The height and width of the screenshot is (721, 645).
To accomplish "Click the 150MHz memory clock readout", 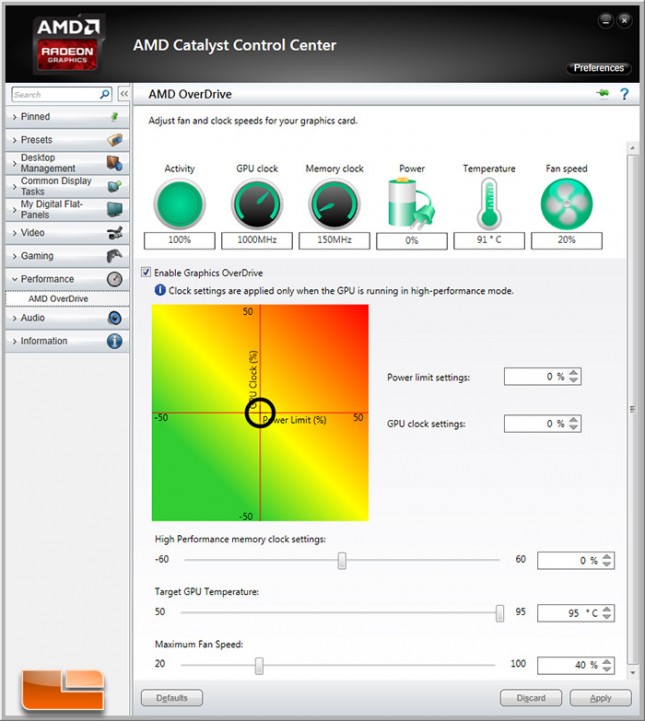I will (x=334, y=240).
